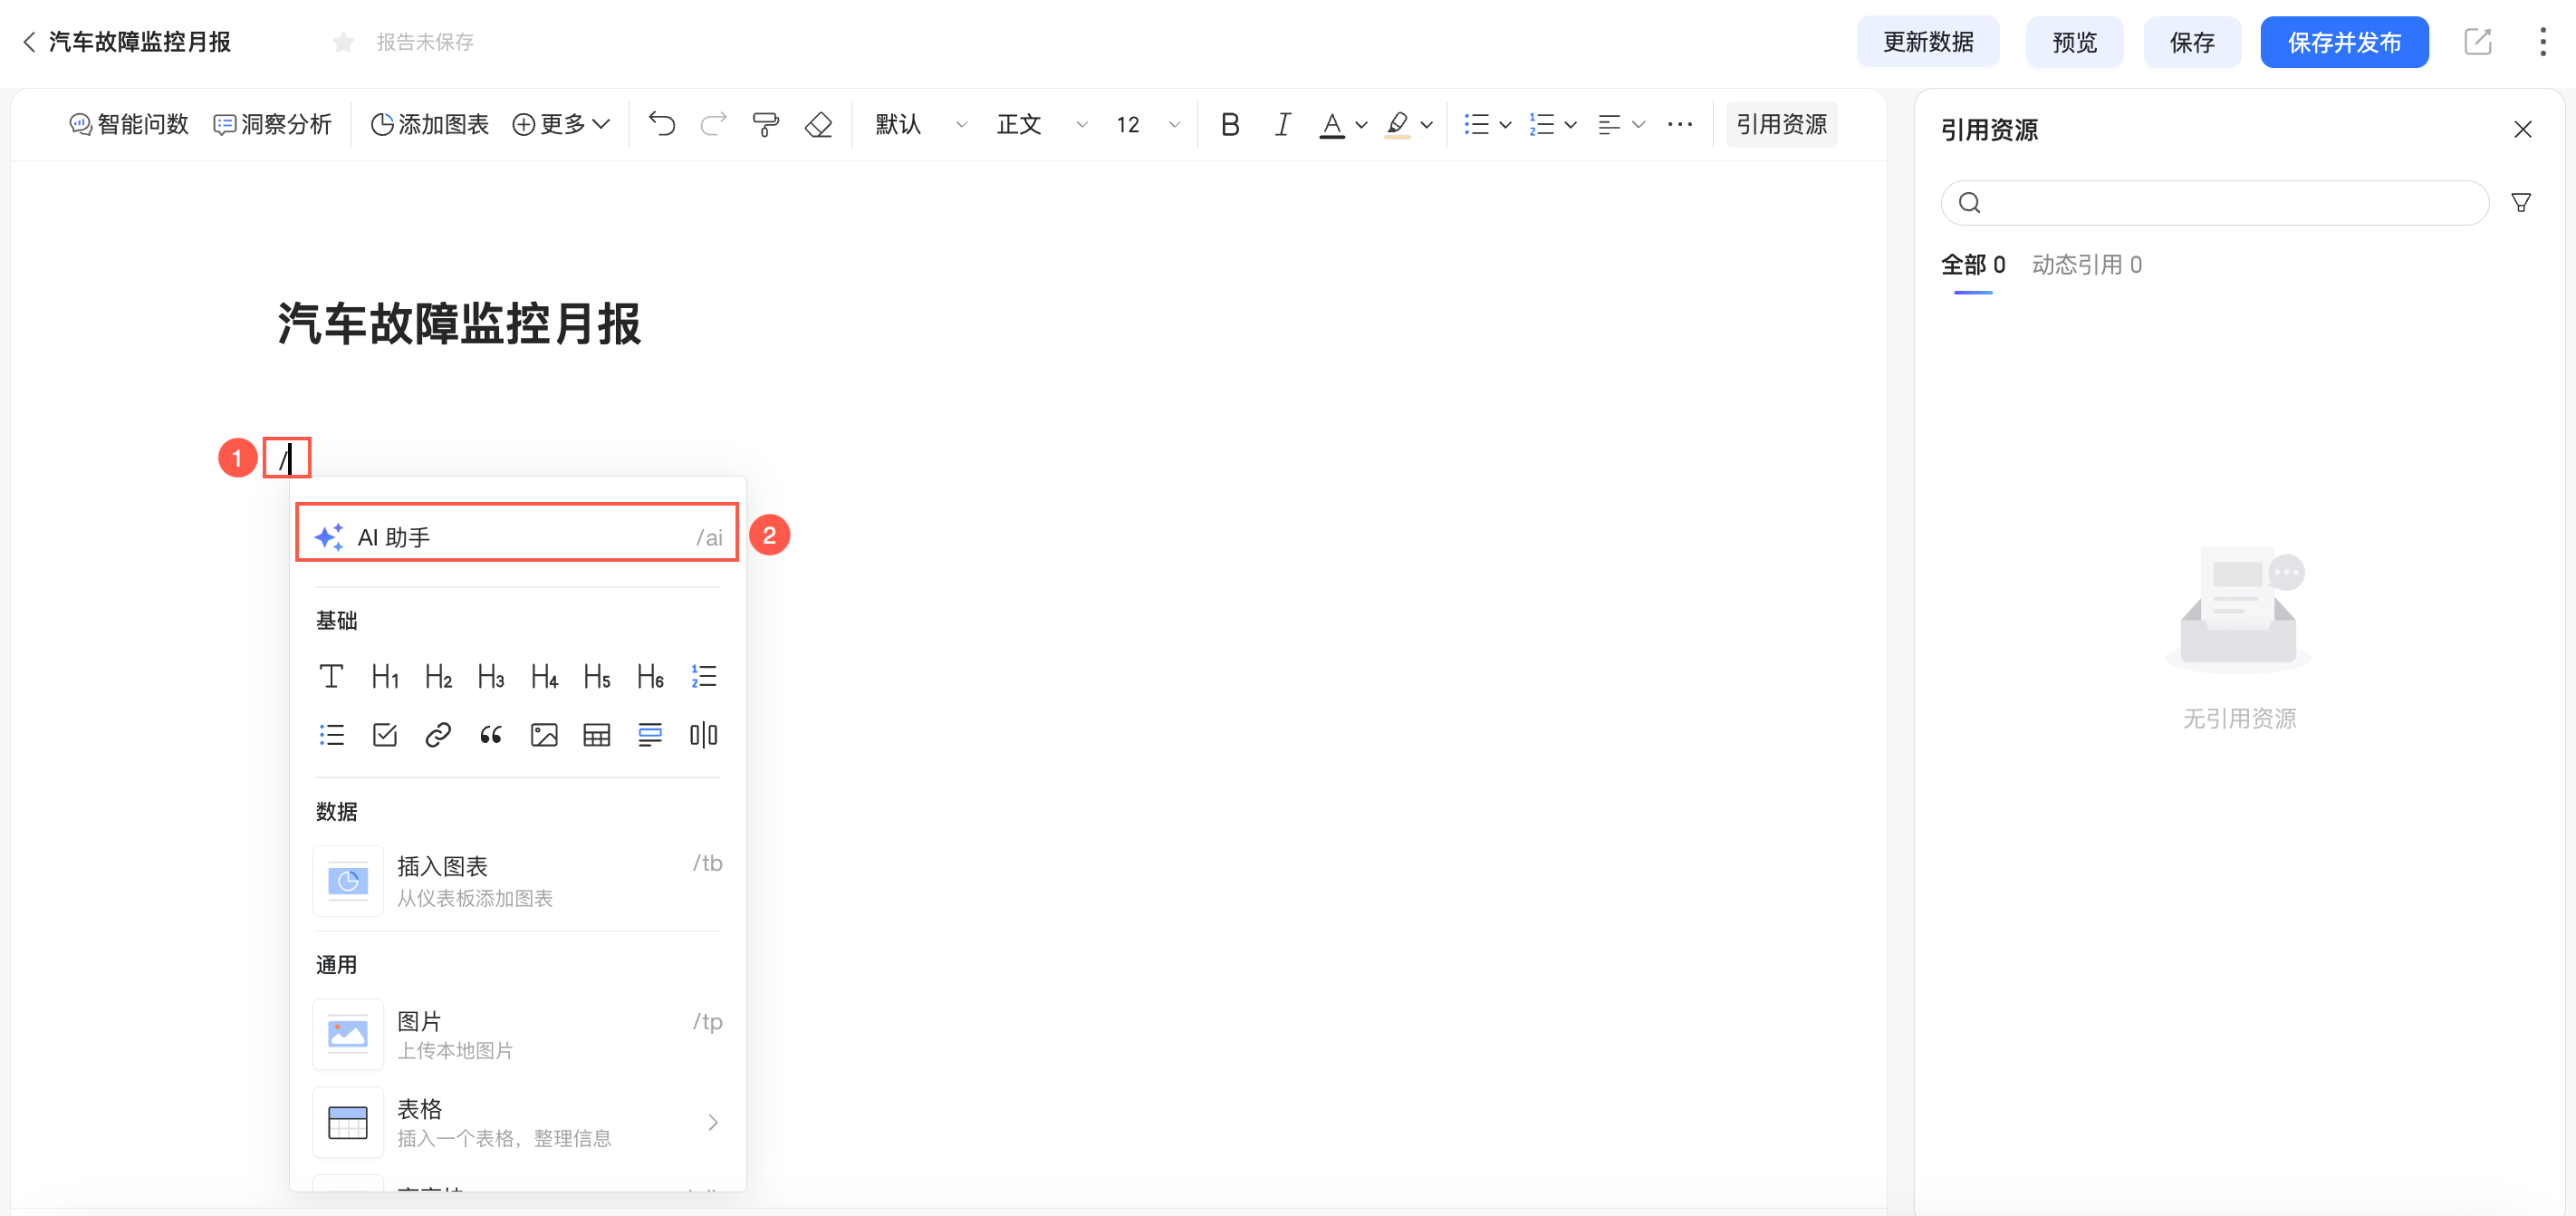Insert ordered list from slash menu
This screenshot has width=2576, height=1216.
(704, 677)
